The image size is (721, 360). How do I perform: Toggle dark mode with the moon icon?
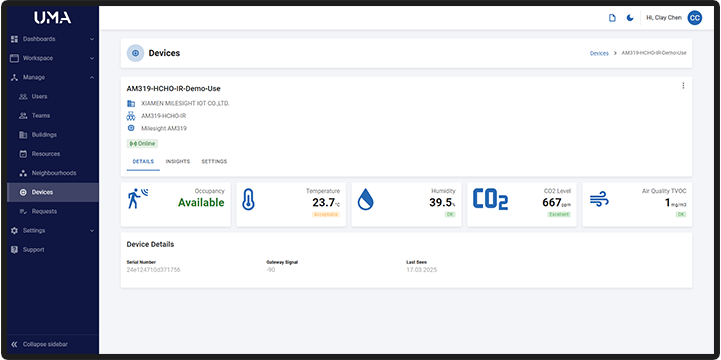pos(630,18)
